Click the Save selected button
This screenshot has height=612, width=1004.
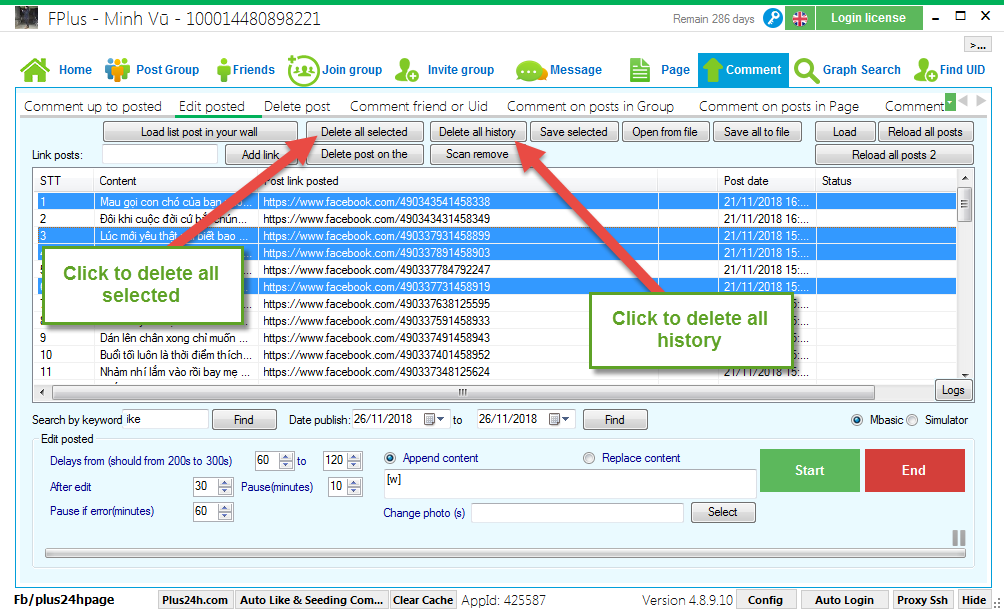tap(574, 132)
